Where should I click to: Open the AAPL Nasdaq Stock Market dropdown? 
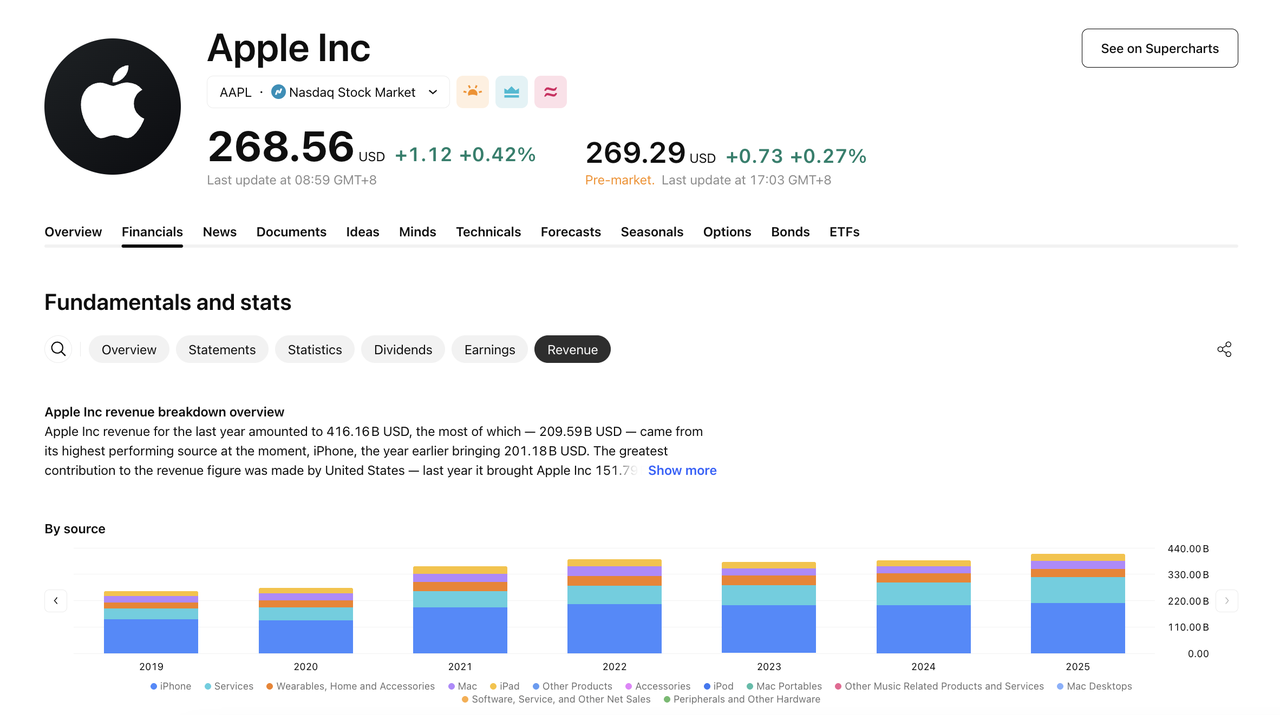tap(328, 92)
